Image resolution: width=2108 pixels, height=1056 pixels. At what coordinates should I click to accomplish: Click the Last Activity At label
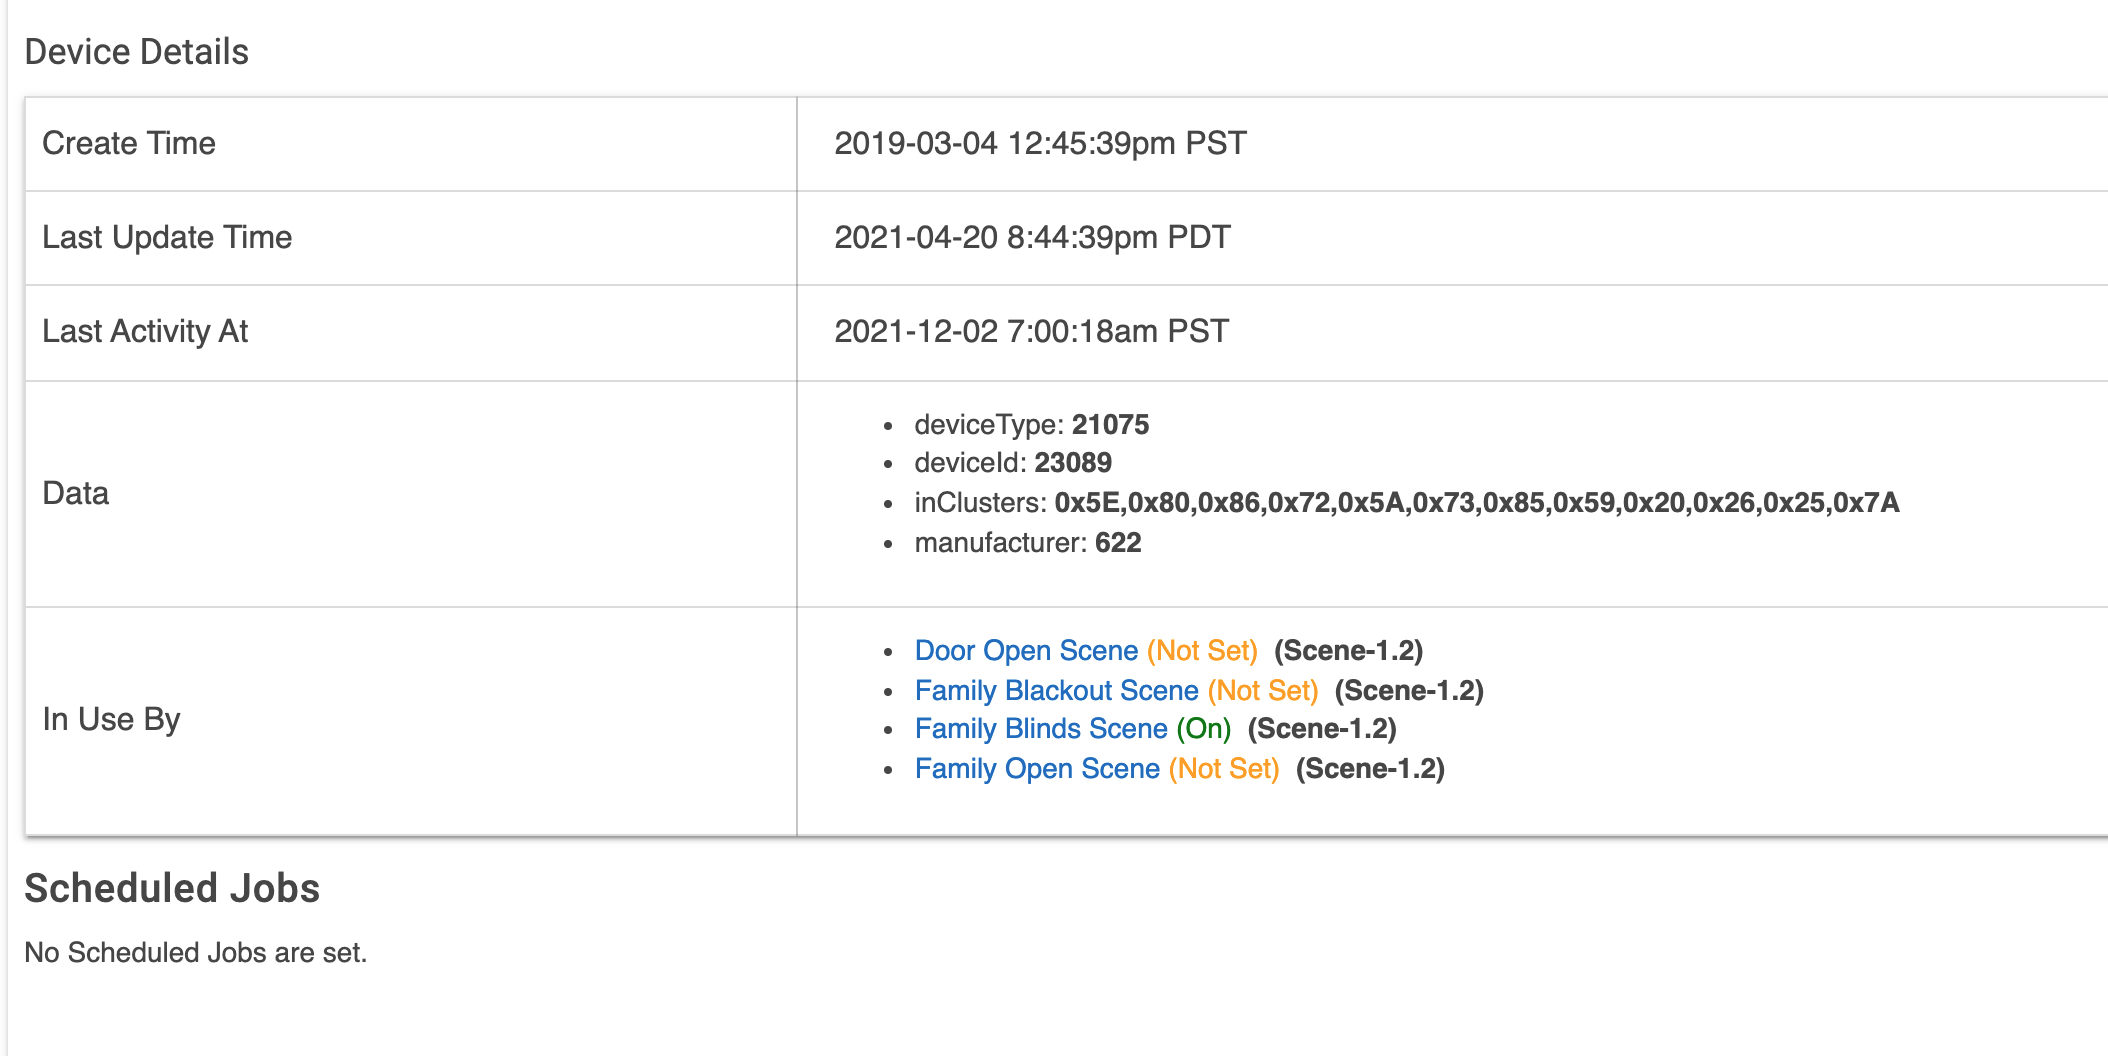point(145,331)
